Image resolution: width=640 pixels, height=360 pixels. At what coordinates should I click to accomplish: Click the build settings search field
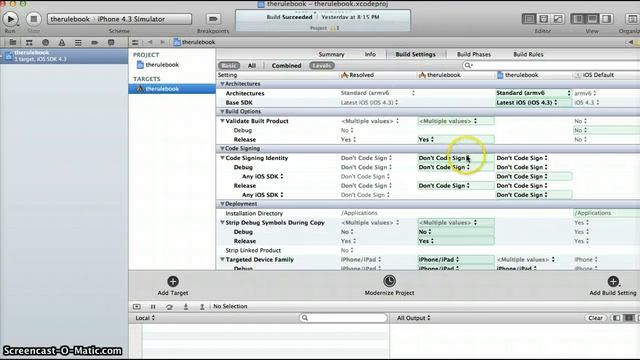(551, 65)
